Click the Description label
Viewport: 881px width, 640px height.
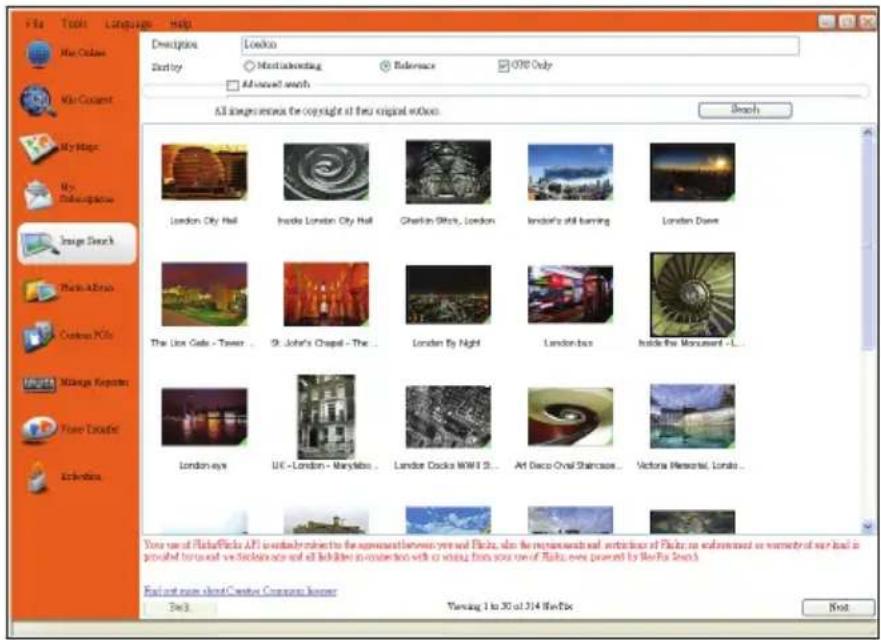tap(174, 44)
